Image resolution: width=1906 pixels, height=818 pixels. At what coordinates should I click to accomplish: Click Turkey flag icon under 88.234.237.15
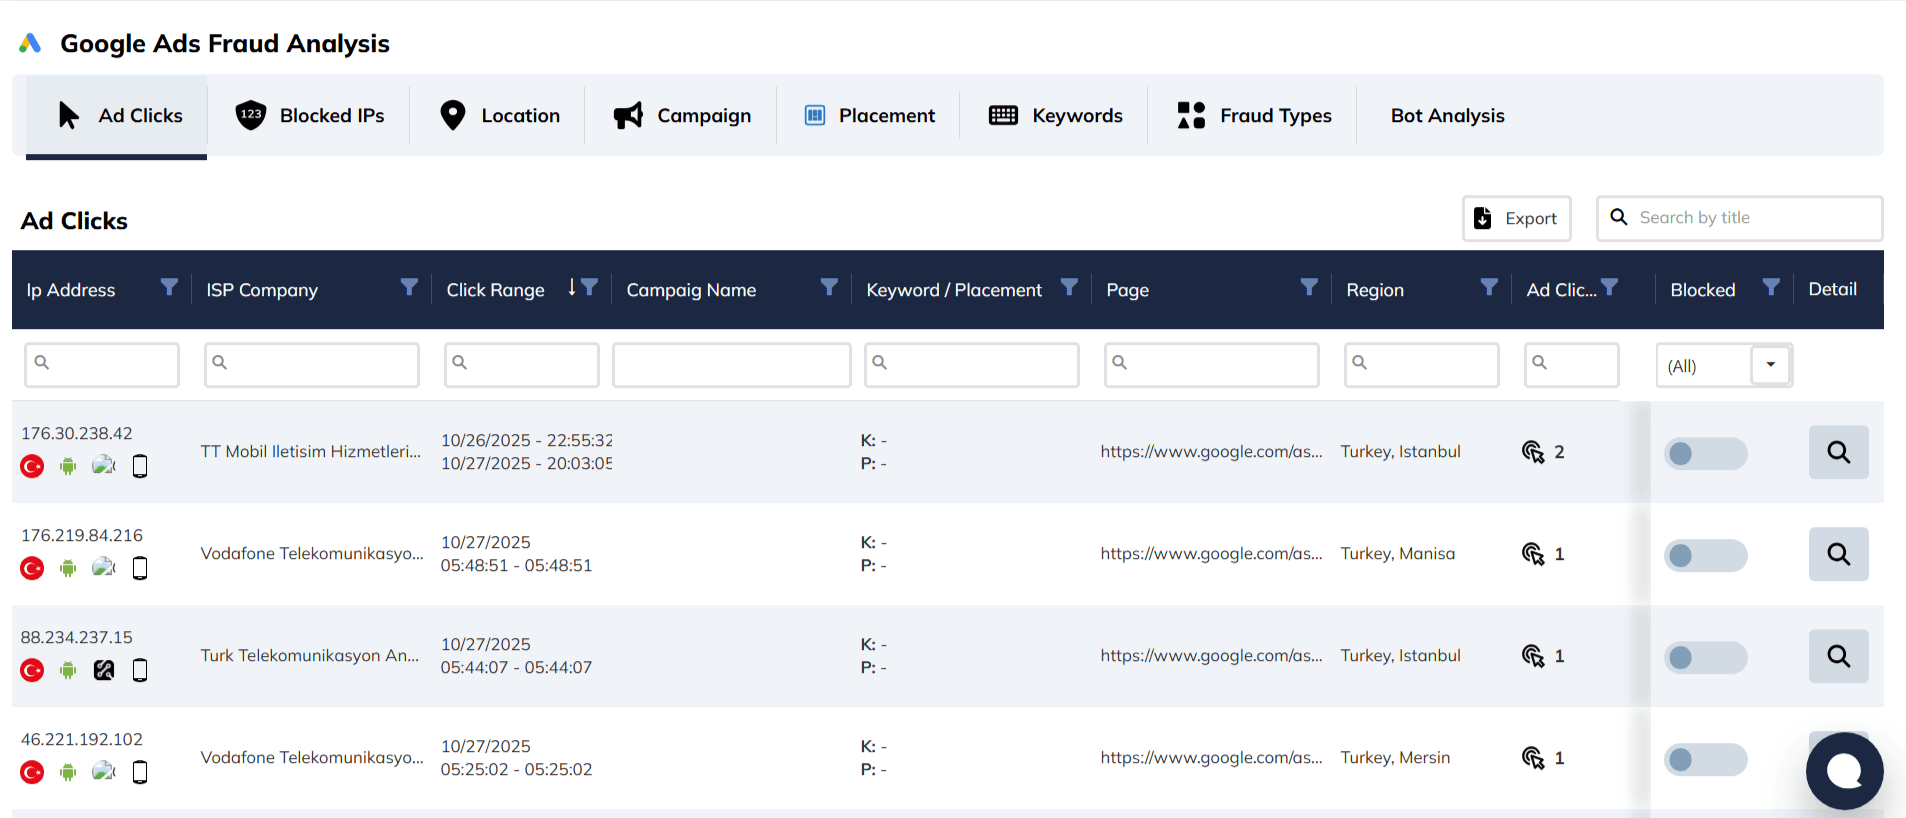(x=32, y=670)
